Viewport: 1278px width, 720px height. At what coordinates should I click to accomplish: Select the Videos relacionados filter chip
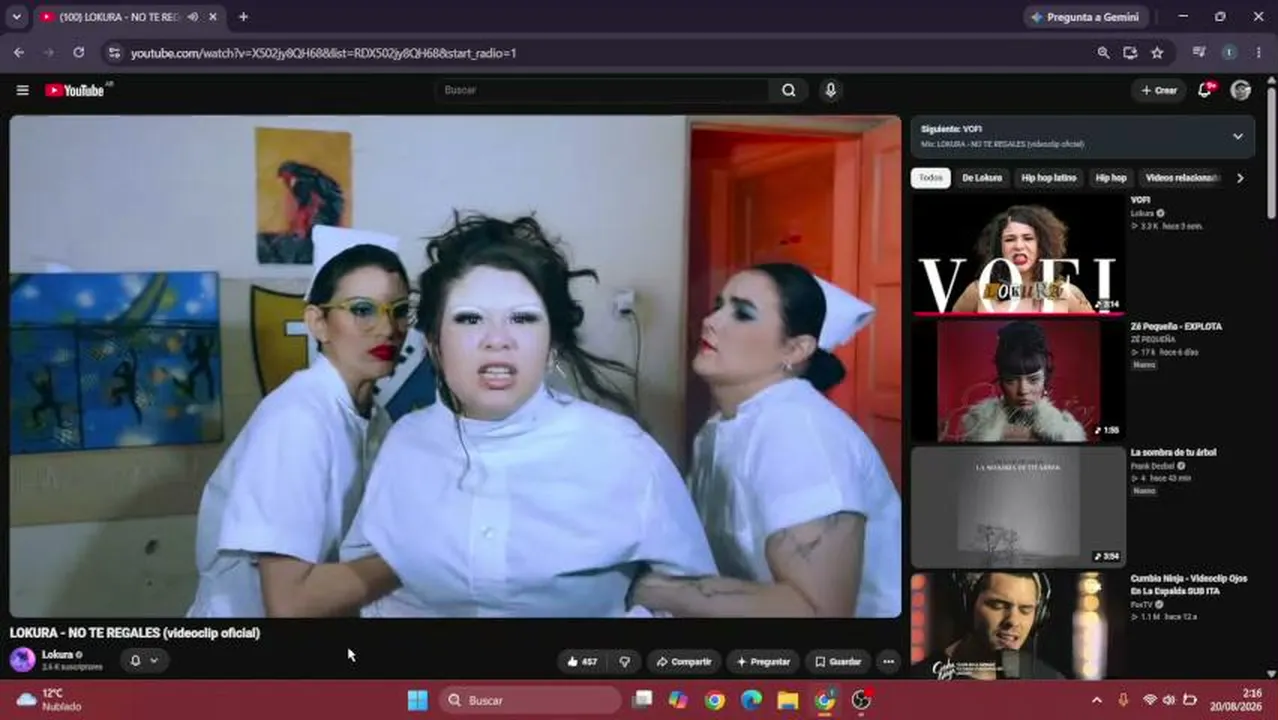pos(1182,178)
